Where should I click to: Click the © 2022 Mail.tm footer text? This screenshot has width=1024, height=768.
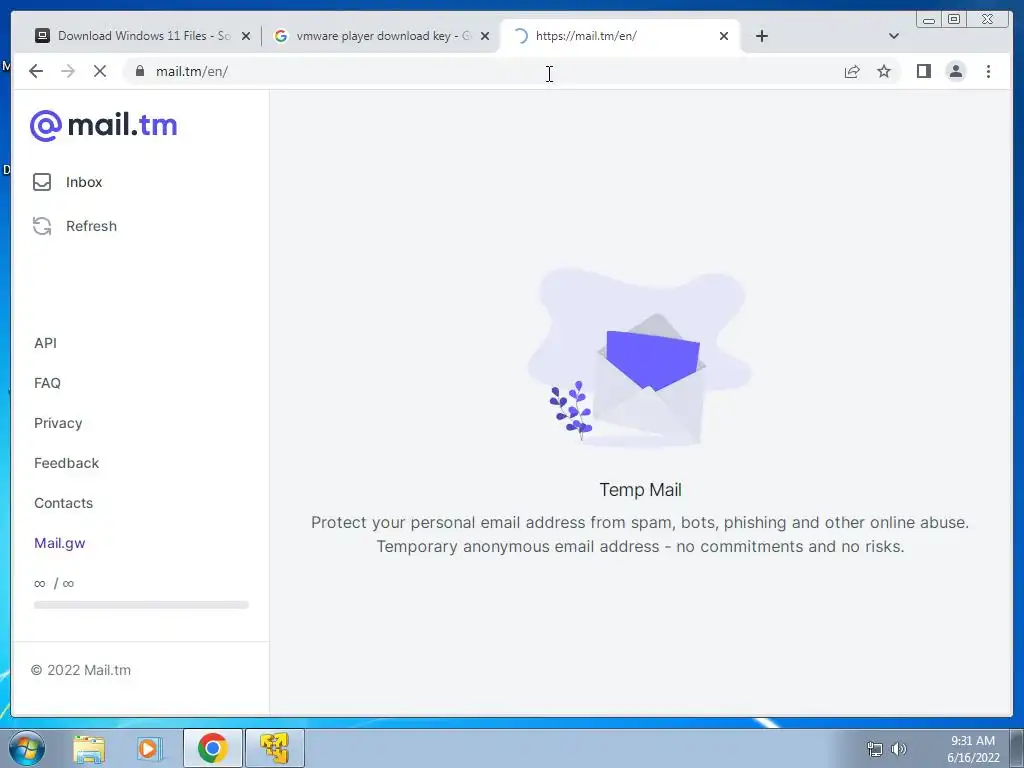click(81, 670)
